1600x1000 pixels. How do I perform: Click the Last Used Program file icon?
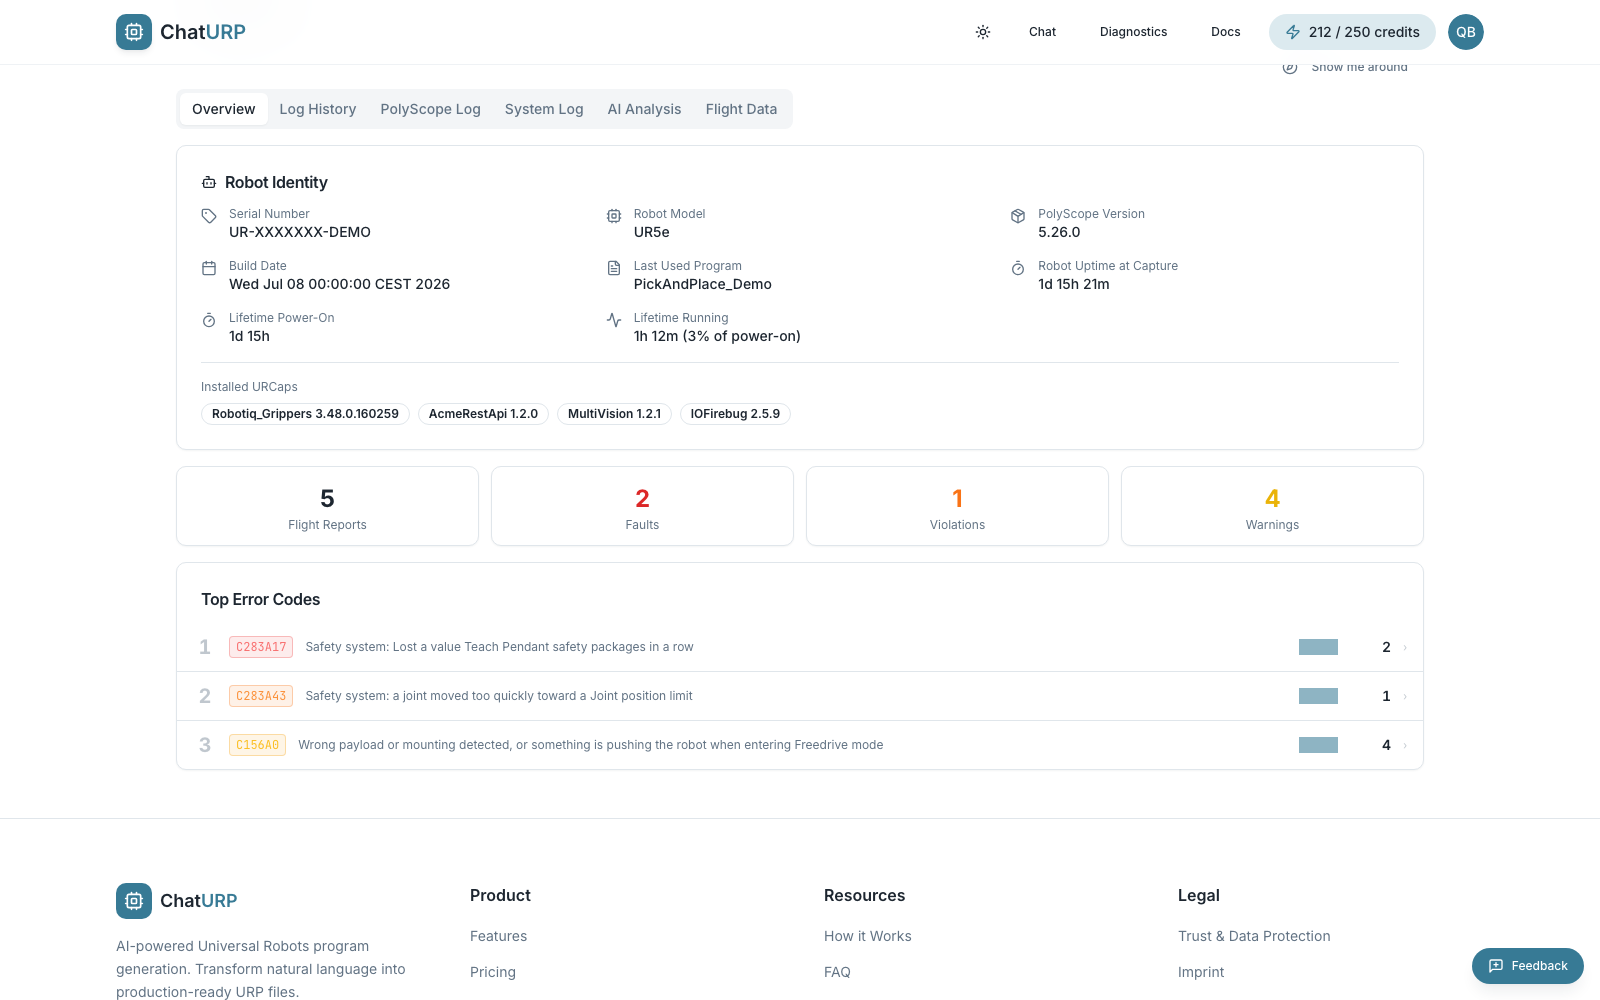(614, 268)
